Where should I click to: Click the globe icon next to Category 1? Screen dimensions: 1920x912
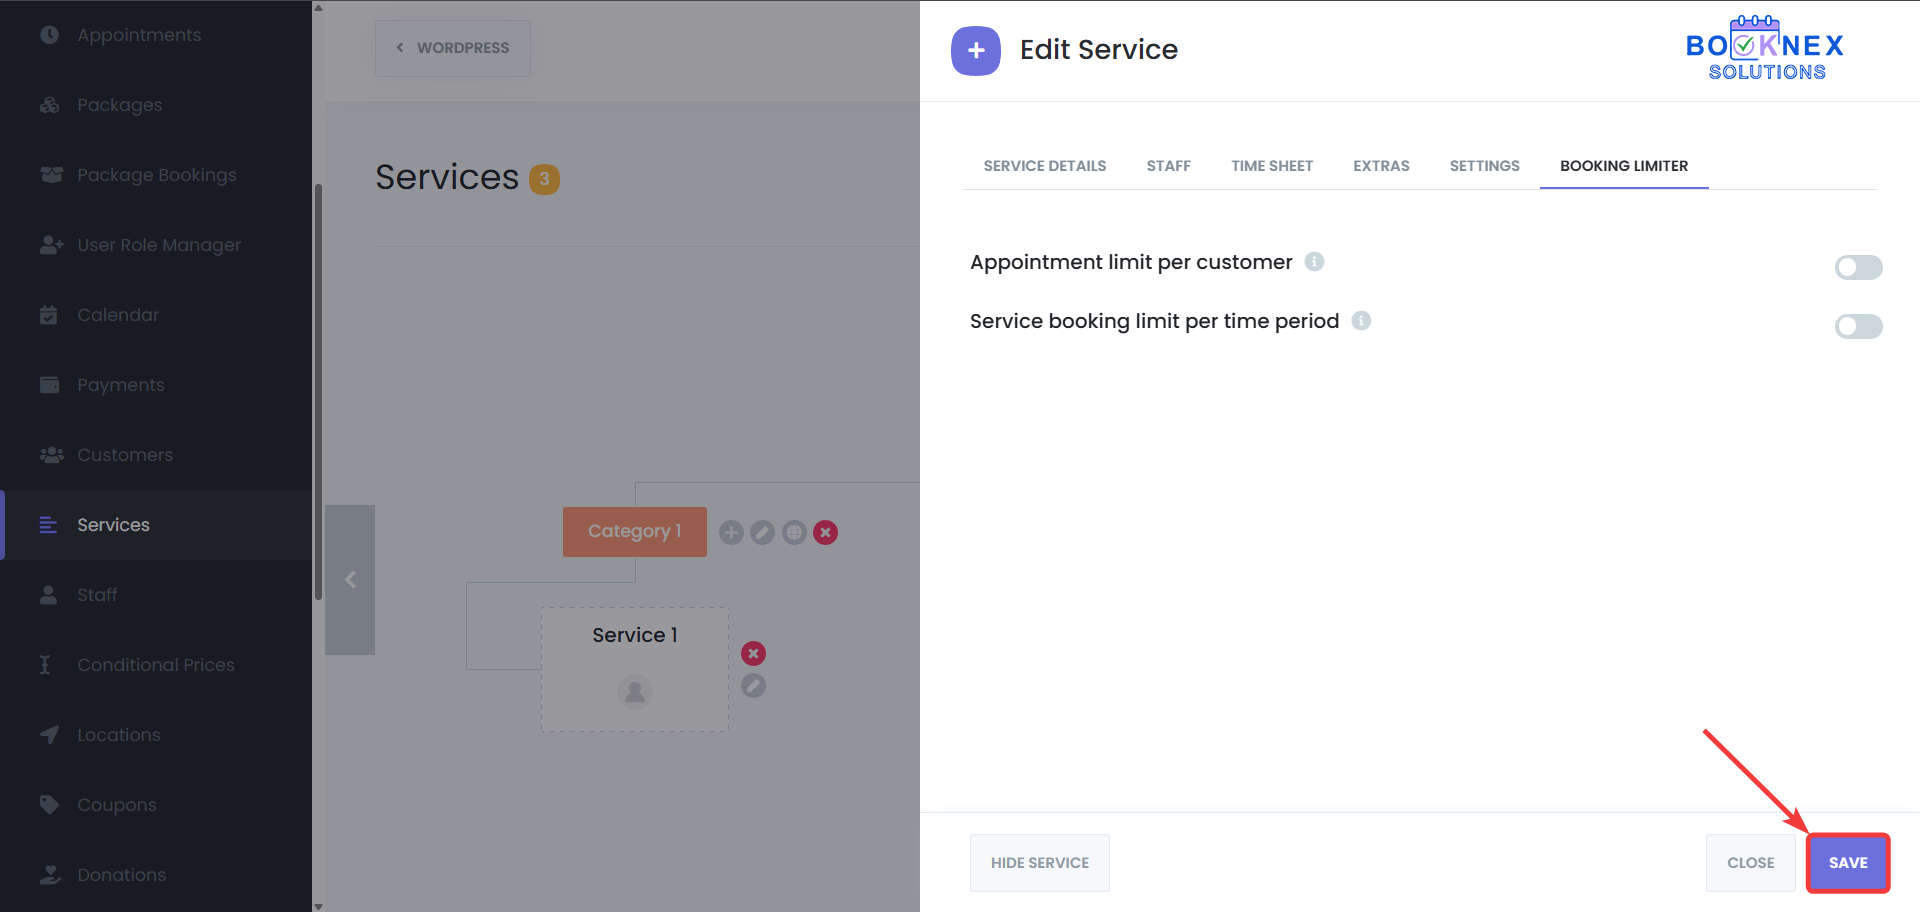click(794, 532)
